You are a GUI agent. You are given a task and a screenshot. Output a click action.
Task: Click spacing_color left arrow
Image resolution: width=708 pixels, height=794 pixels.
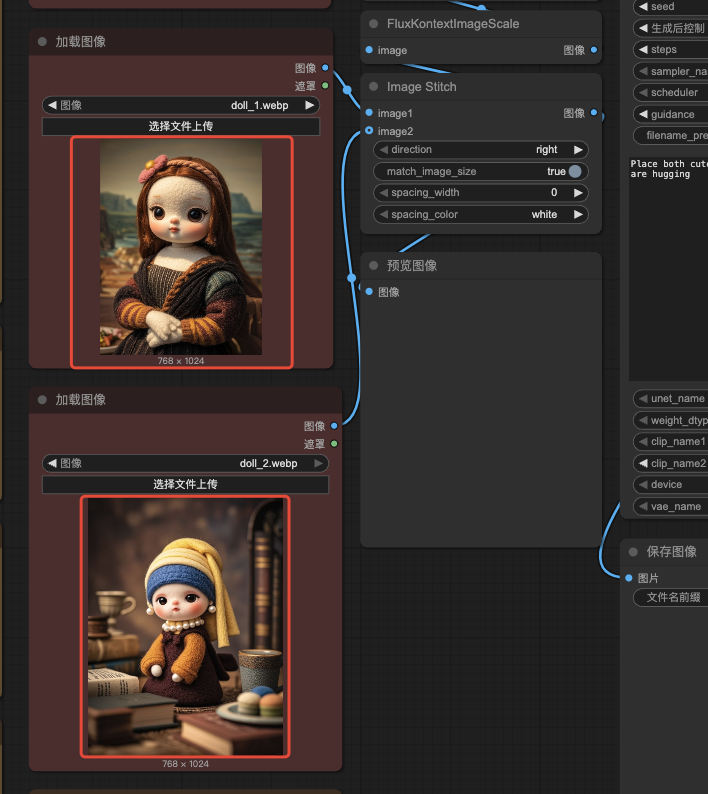(x=383, y=215)
